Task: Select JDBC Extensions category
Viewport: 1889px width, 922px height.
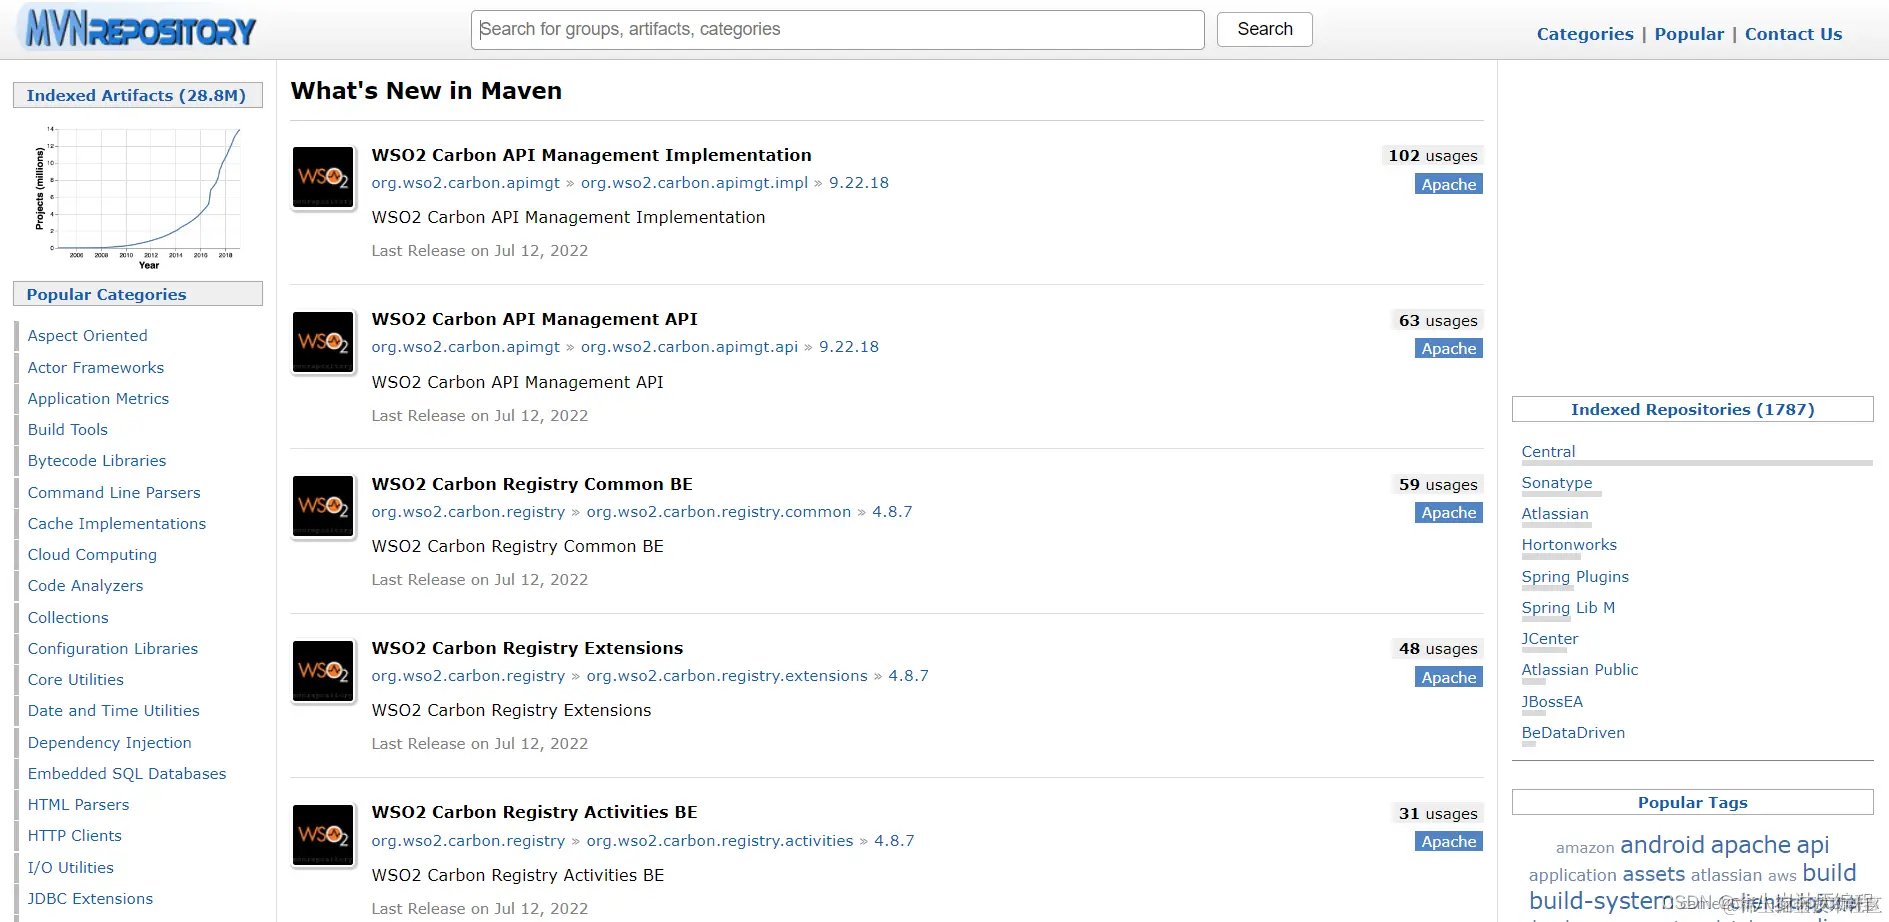Action: click(x=90, y=898)
